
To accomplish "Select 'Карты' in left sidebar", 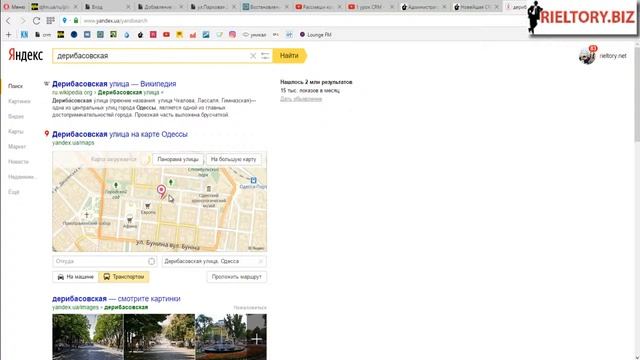I will point(16,131).
